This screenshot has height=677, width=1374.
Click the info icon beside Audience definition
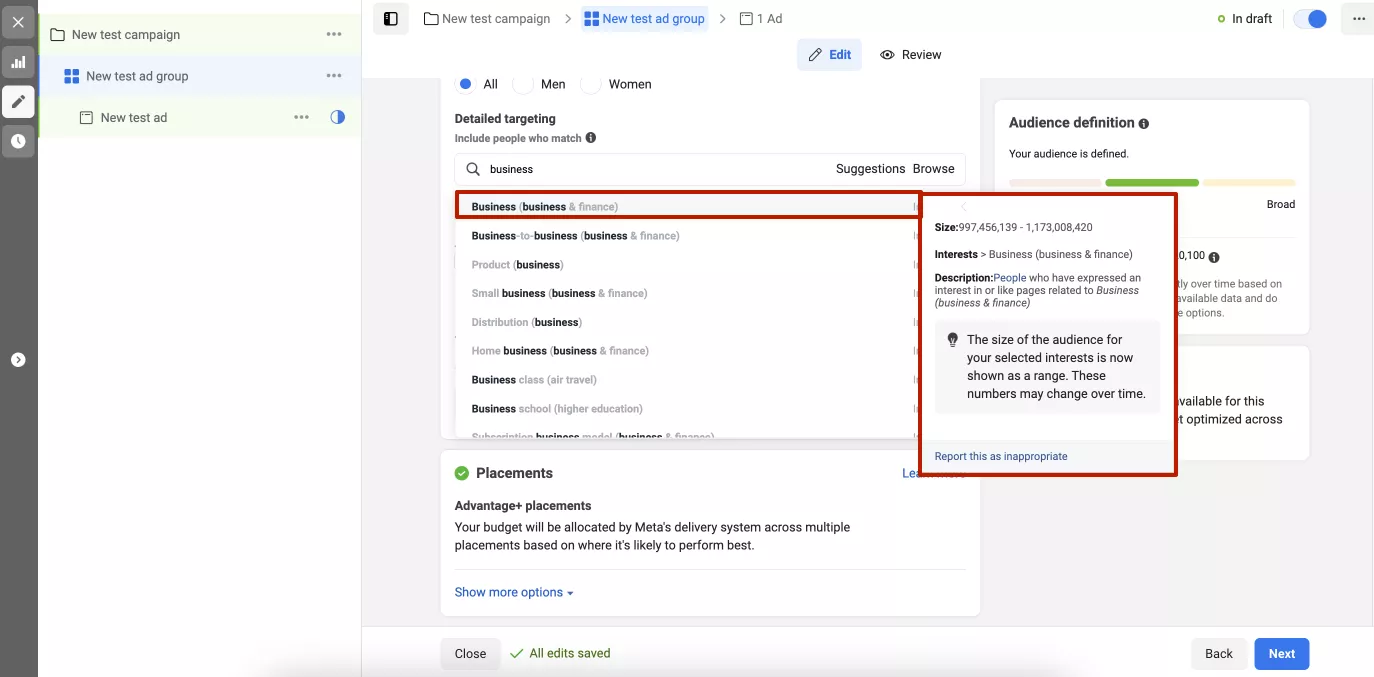pos(1144,124)
